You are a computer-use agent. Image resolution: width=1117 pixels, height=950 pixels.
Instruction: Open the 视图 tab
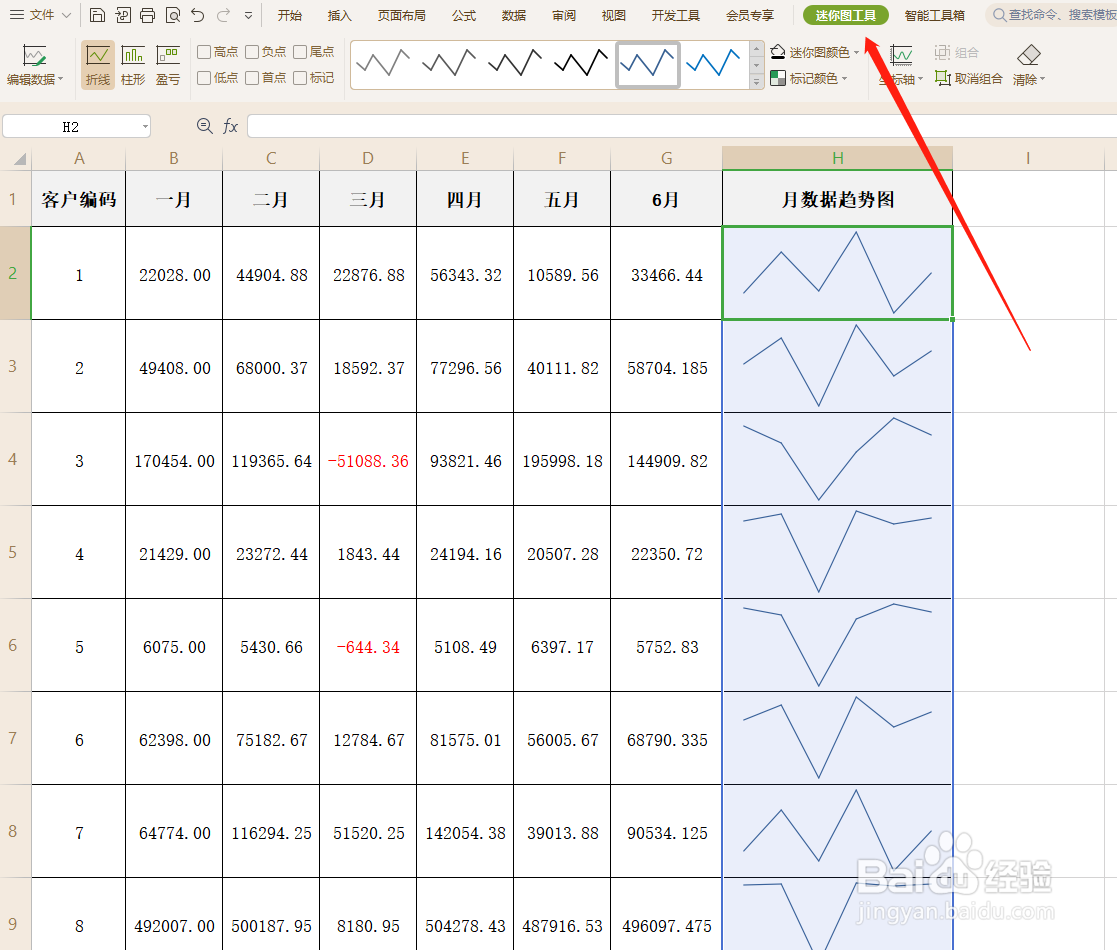click(x=613, y=15)
